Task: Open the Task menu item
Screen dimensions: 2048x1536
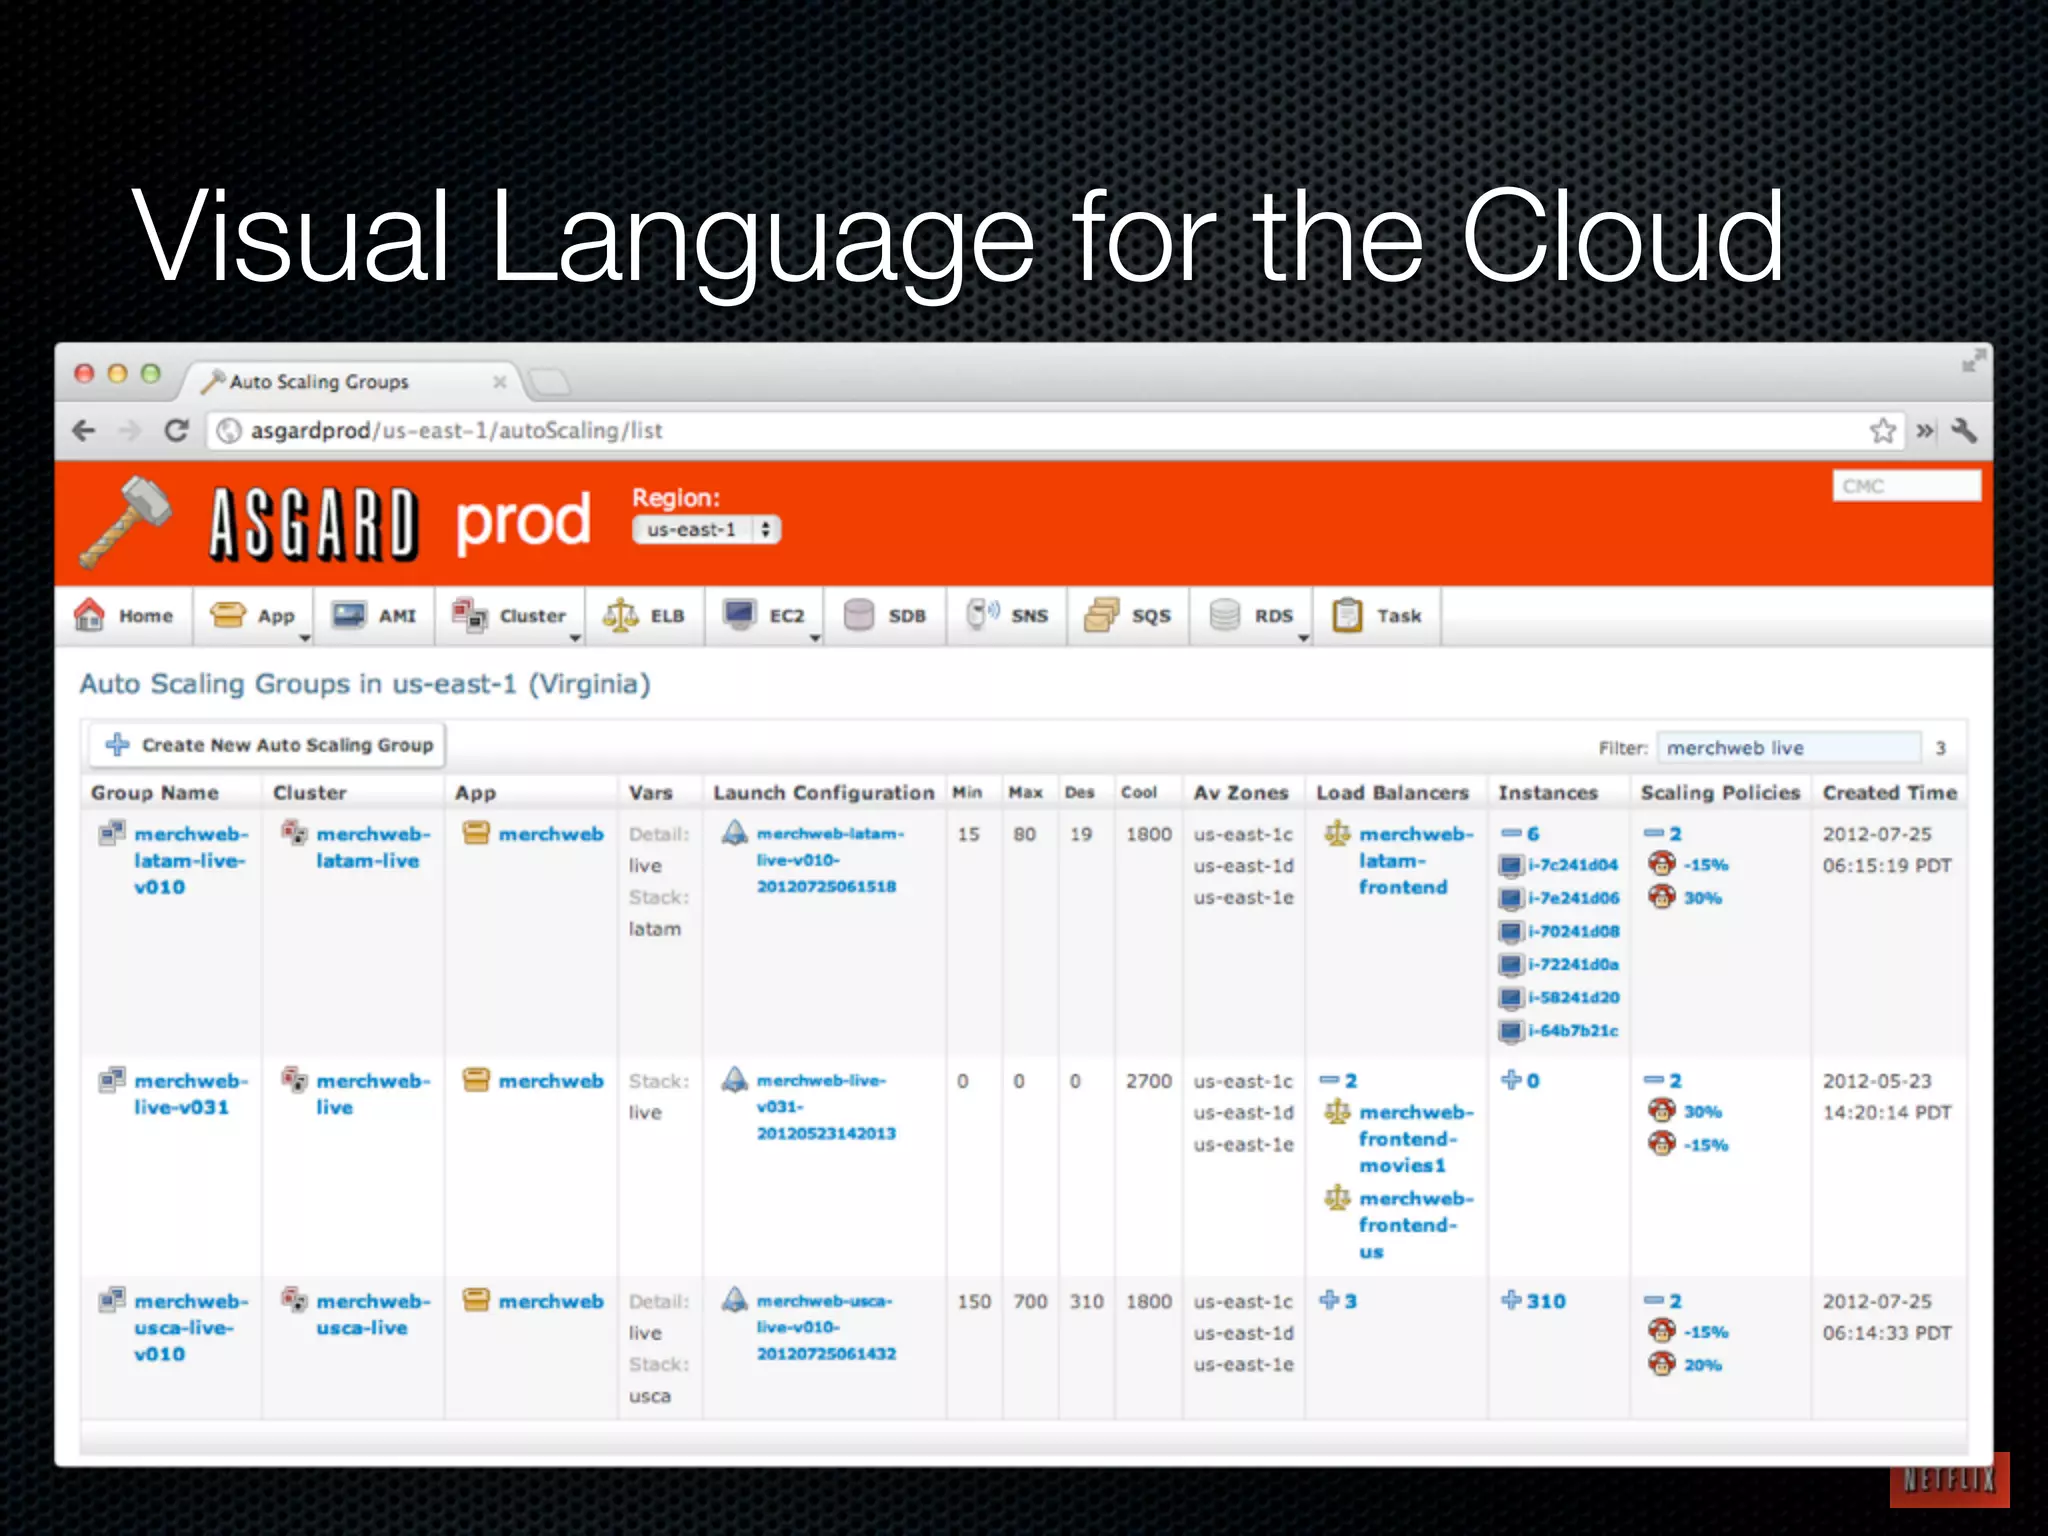Action: tap(1377, 616)
